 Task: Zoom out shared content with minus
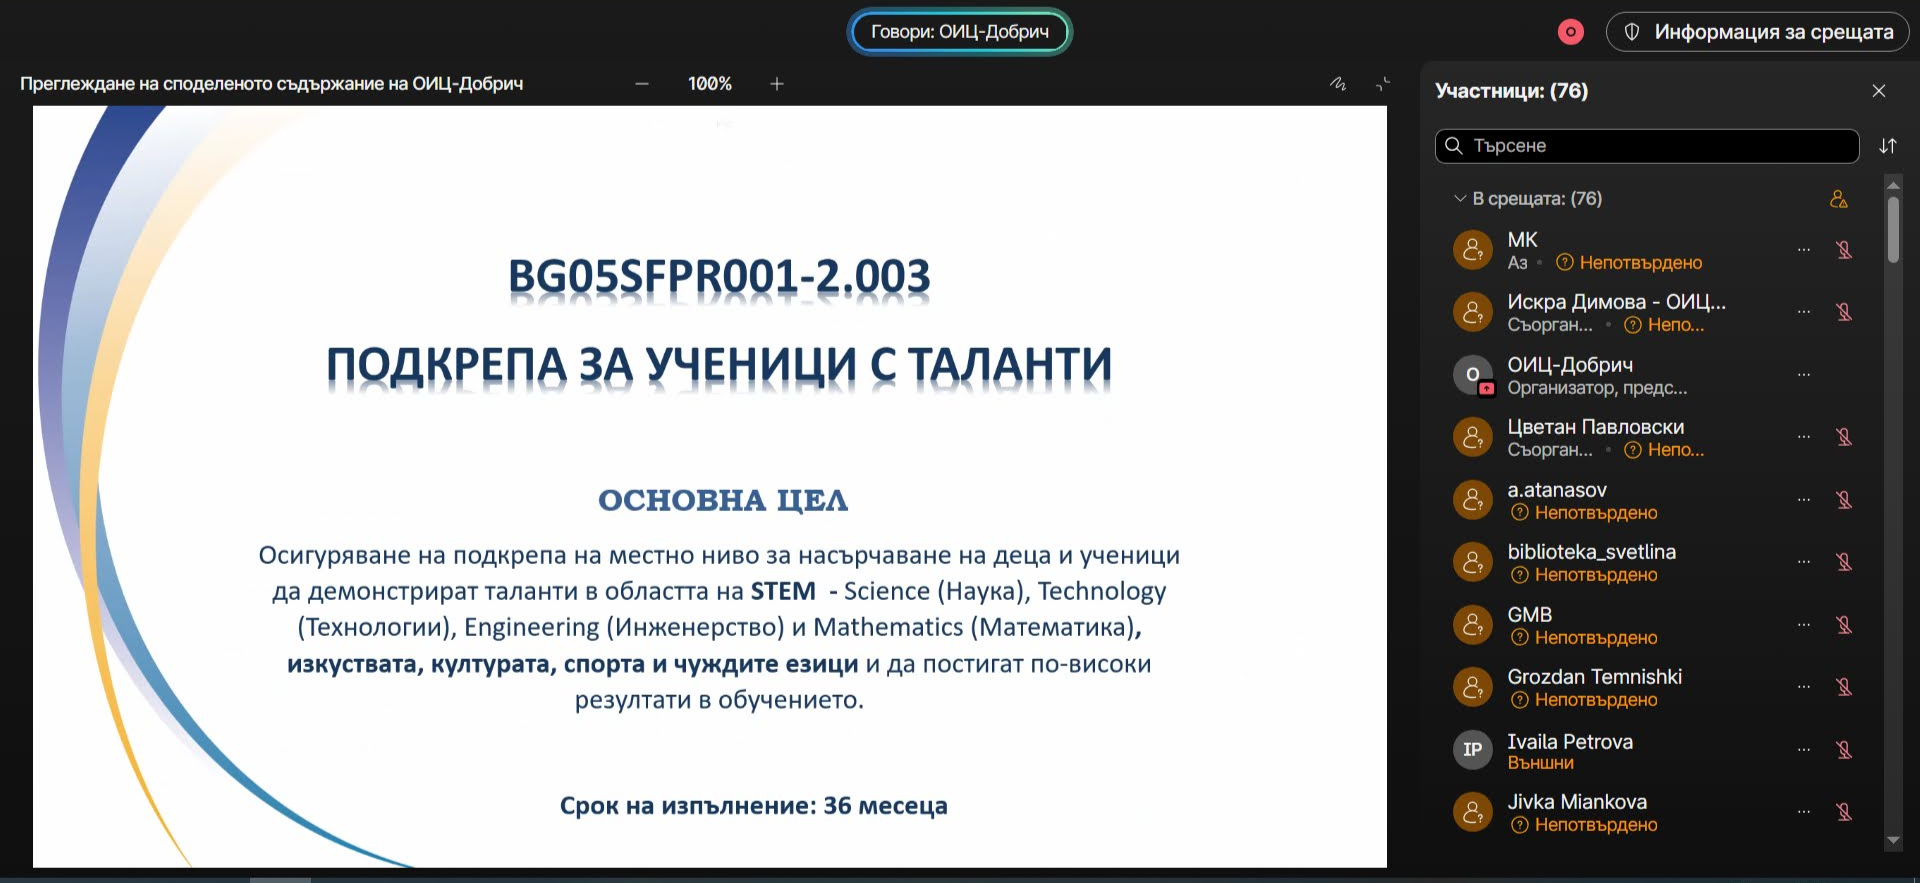click(642, 84)
